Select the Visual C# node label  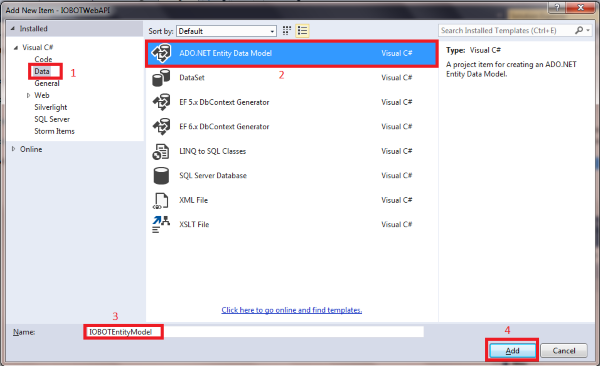click(x=38, y=47)
